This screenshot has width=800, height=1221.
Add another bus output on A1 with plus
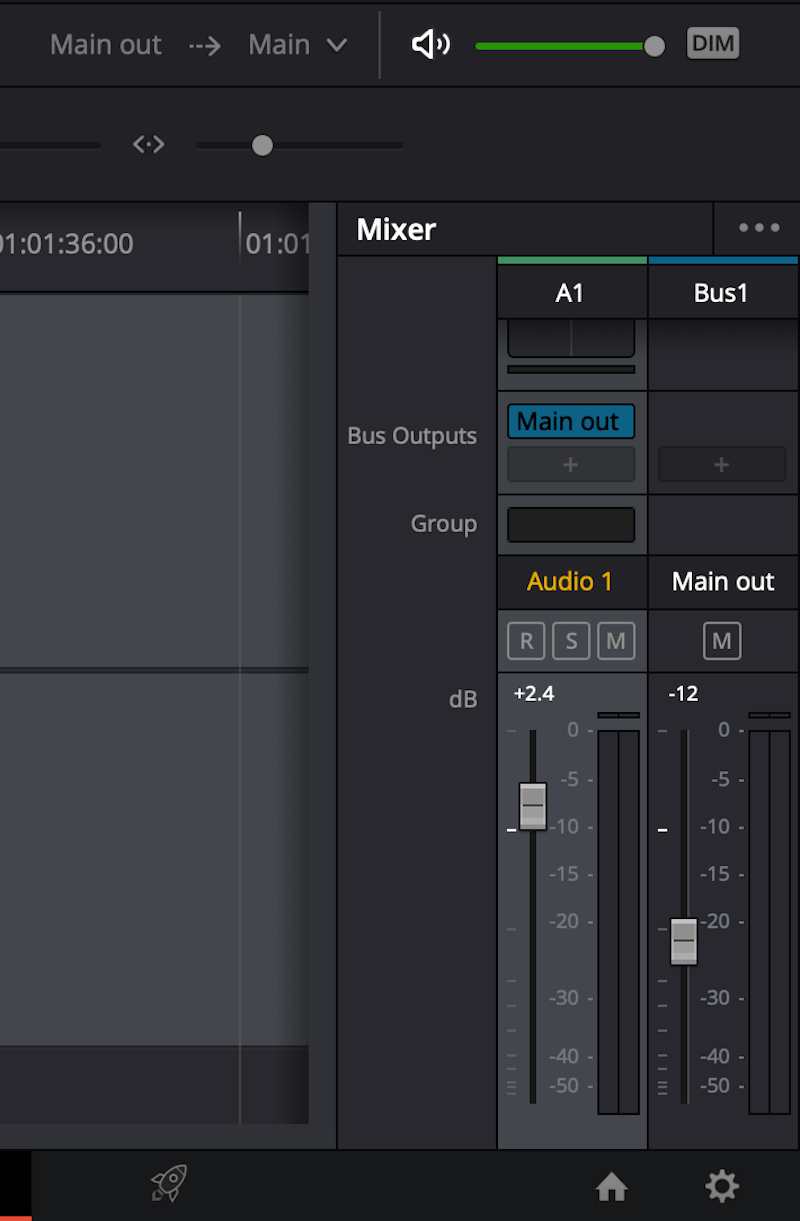pos(570,464)
